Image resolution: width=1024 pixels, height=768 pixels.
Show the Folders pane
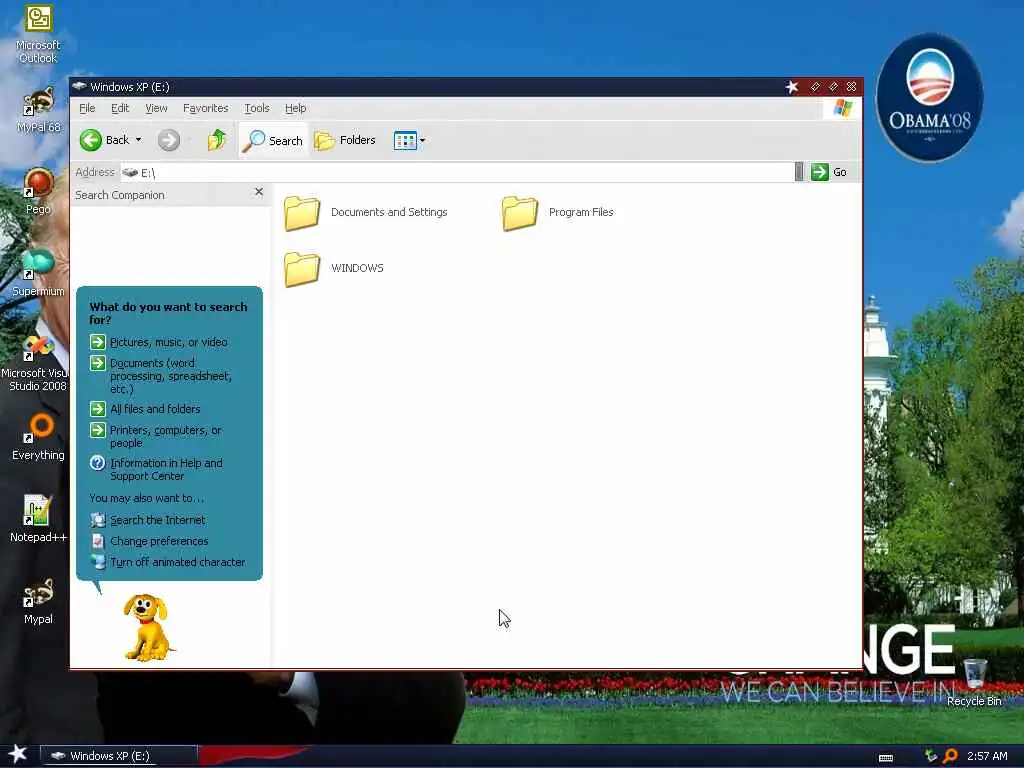345,140
